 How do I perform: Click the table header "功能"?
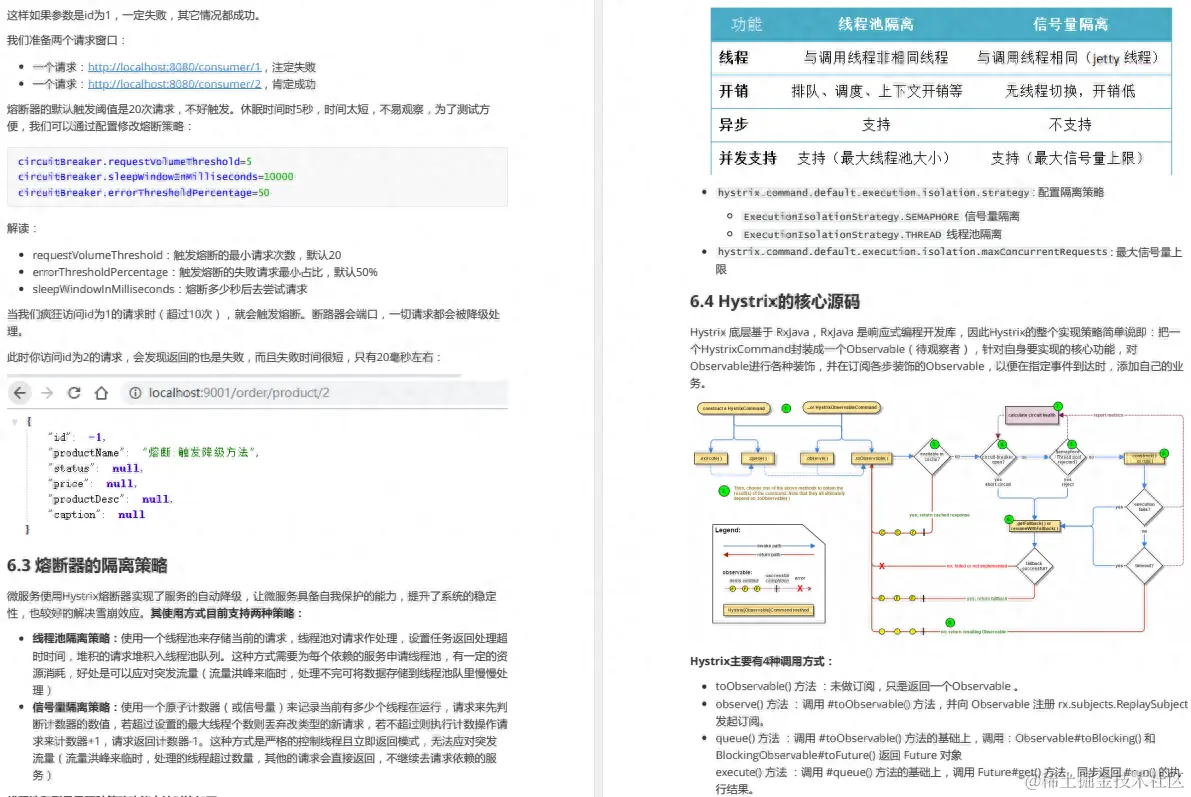click(746, 24)
